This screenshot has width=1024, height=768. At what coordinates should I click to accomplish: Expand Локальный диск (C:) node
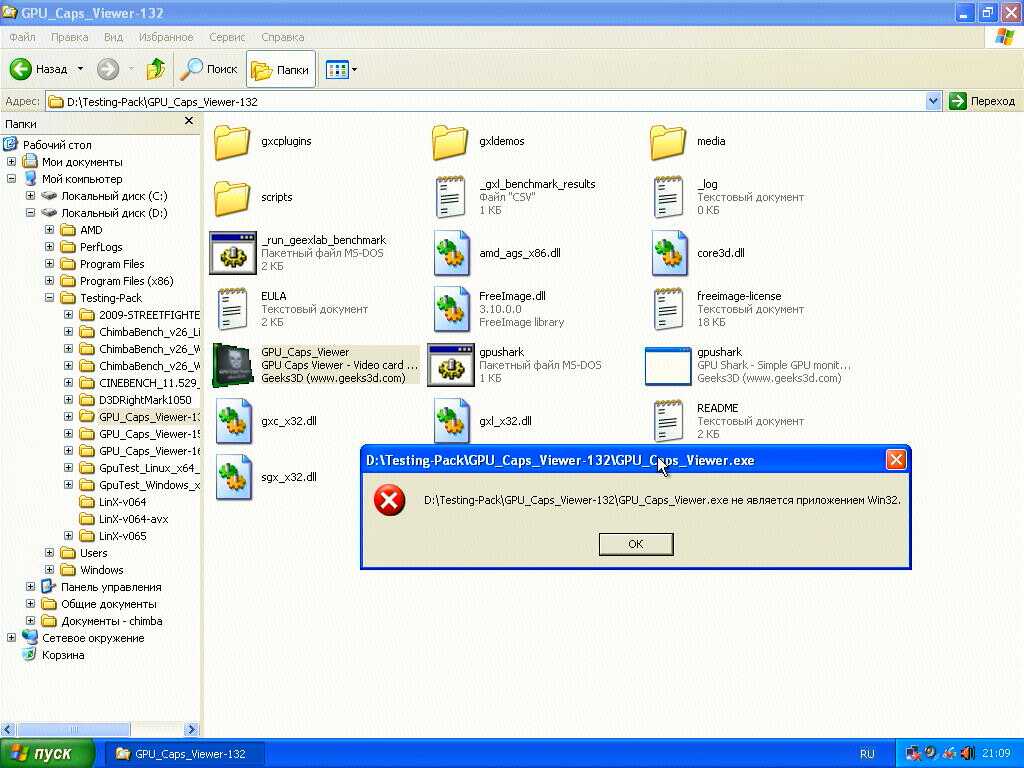tap(30, 195)
